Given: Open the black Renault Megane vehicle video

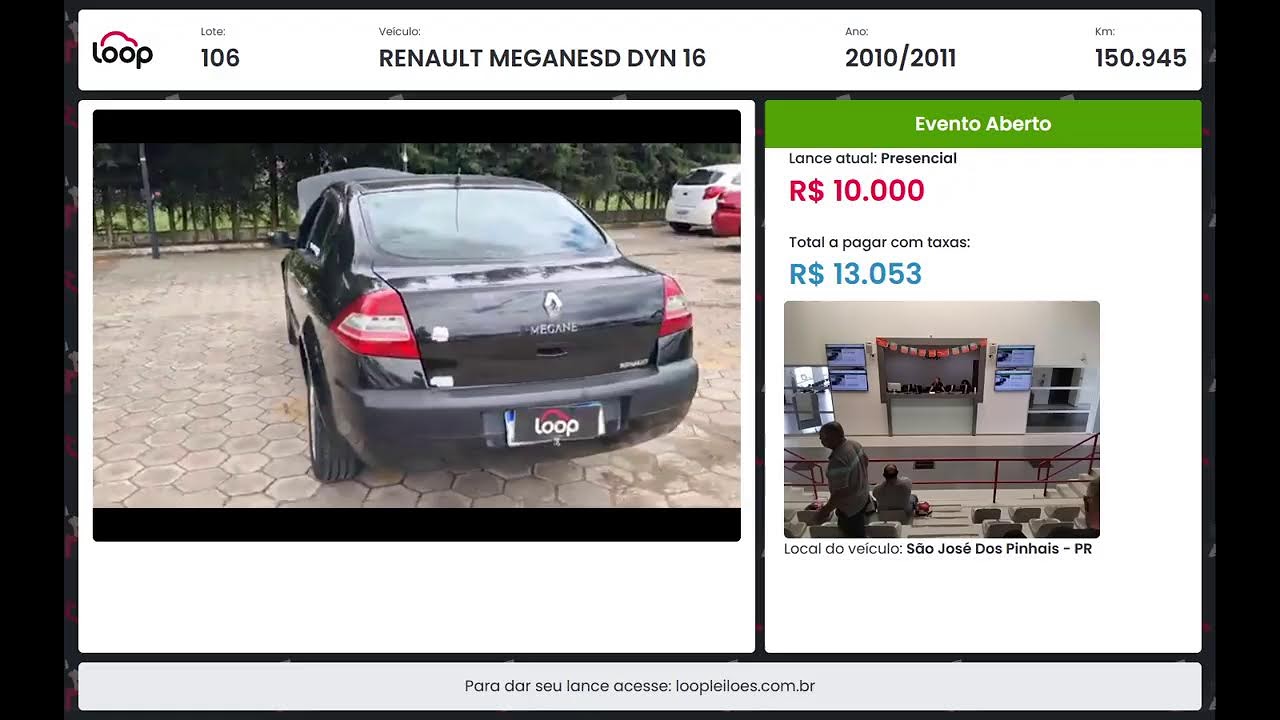Looking at the screenshot, I should pyautogui.click(x=417, y=325).
